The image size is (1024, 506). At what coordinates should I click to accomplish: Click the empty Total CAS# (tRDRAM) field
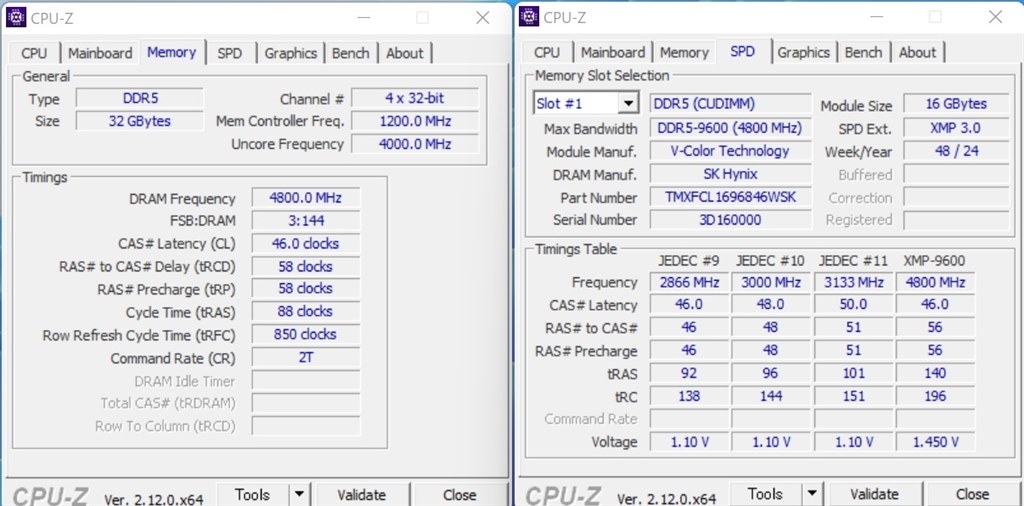click(x=305, y=403)
